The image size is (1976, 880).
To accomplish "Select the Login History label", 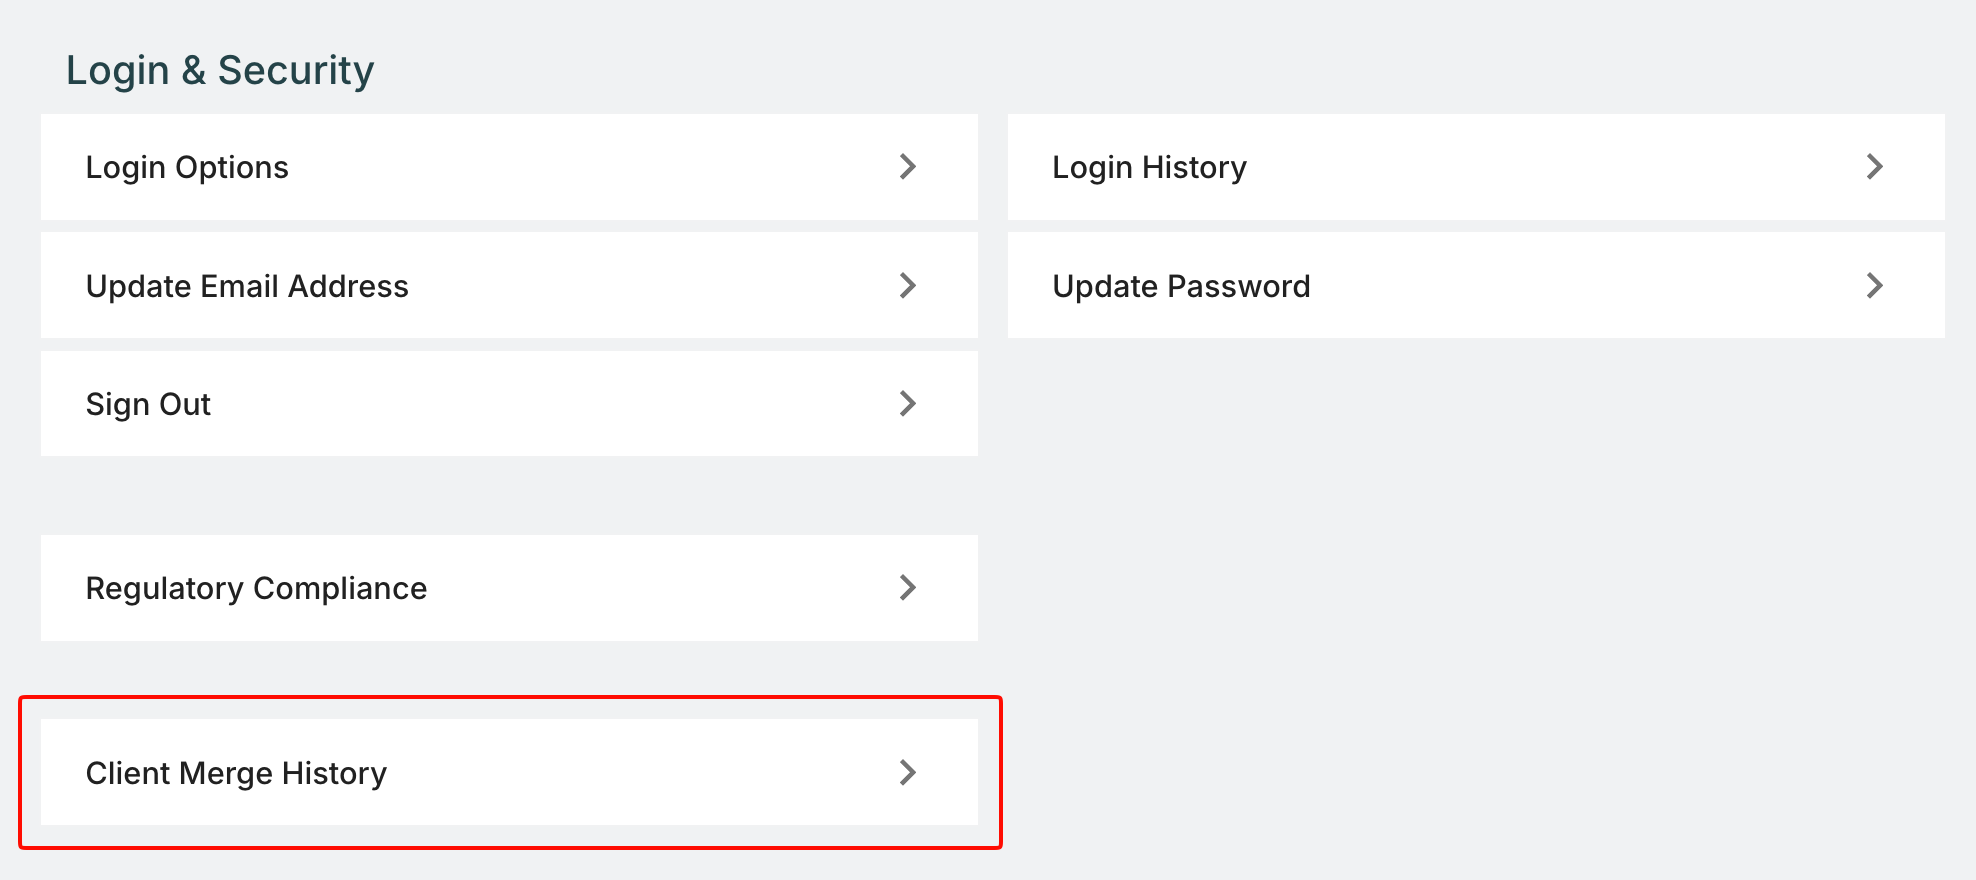I will point(1149,167).
